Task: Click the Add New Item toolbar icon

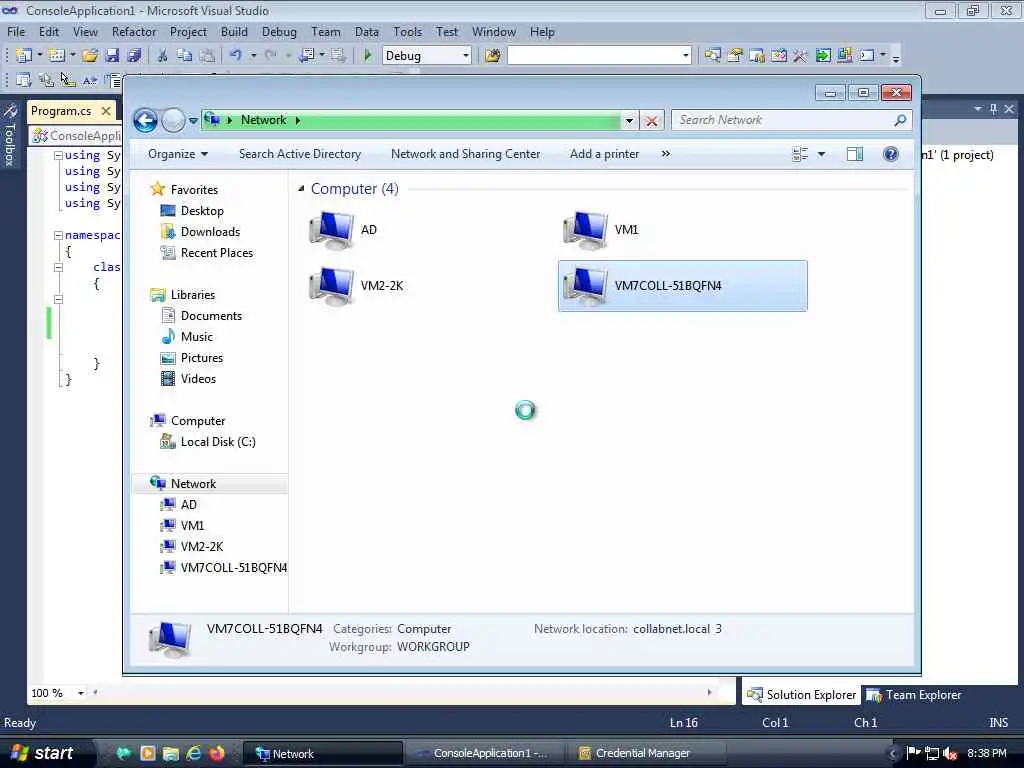Action: (x=57, y=56)
